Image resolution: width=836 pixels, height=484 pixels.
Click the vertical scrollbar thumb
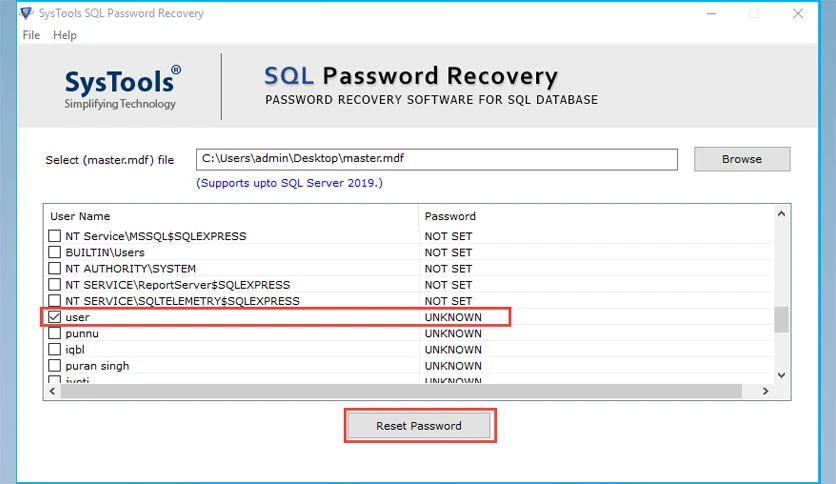pos(781,319)
